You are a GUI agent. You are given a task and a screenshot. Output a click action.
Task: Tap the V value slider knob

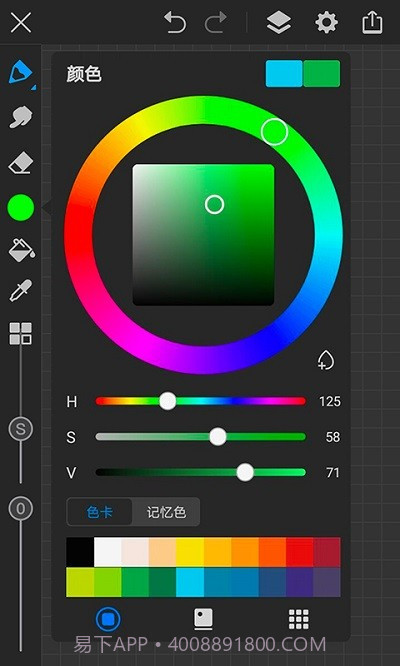(245, 472)
